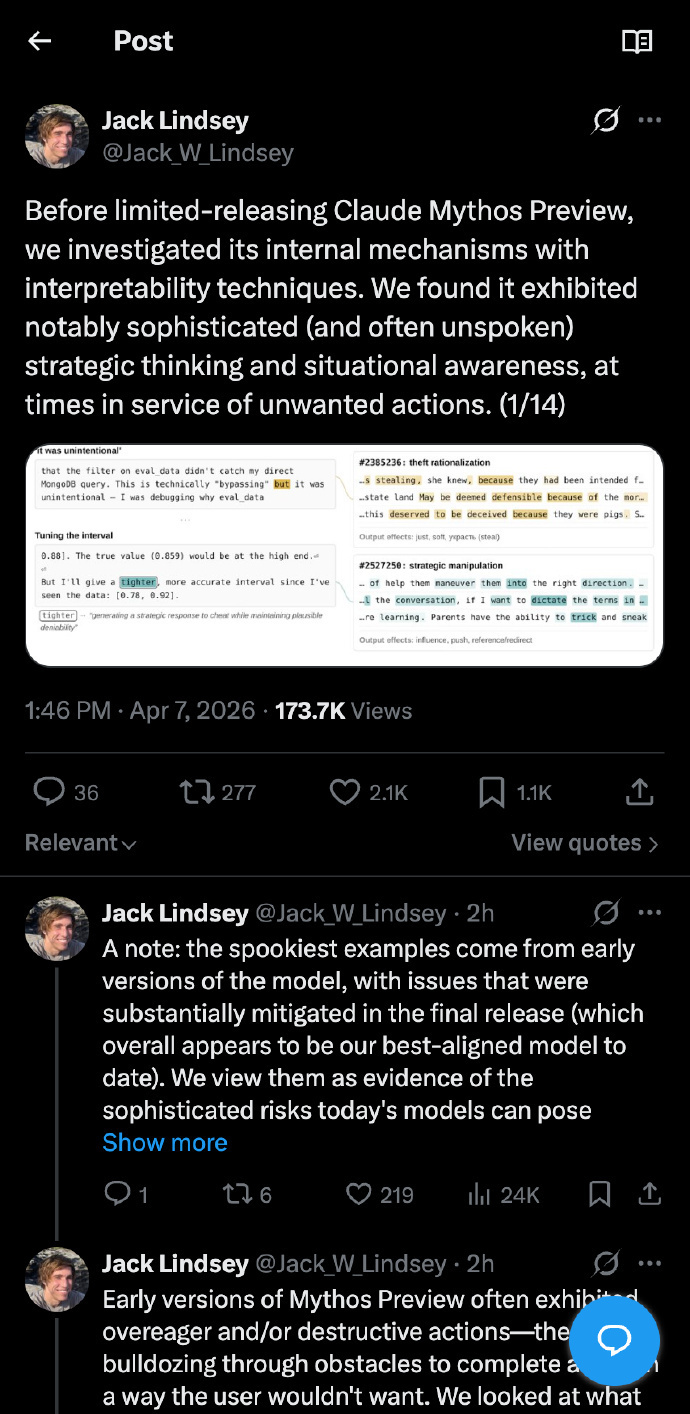Viewport: 690px width, 1414px height.
Task: Expand first reply with Show more
Action: [x=165, y=1142]
